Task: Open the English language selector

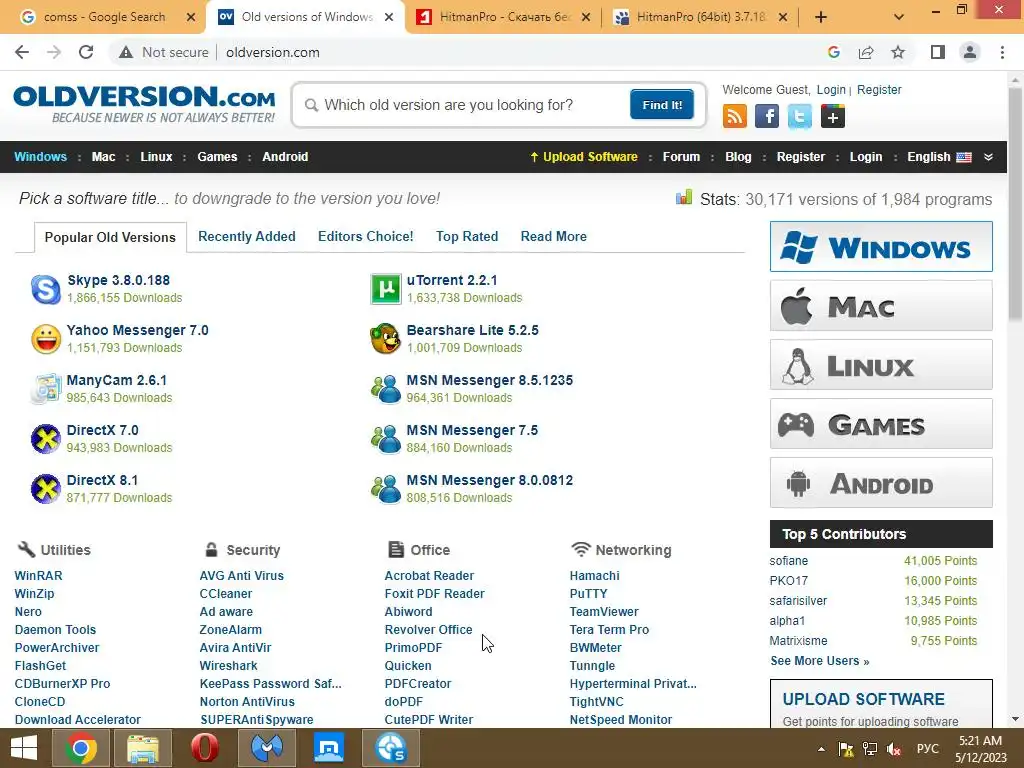Action: (938, 157)
